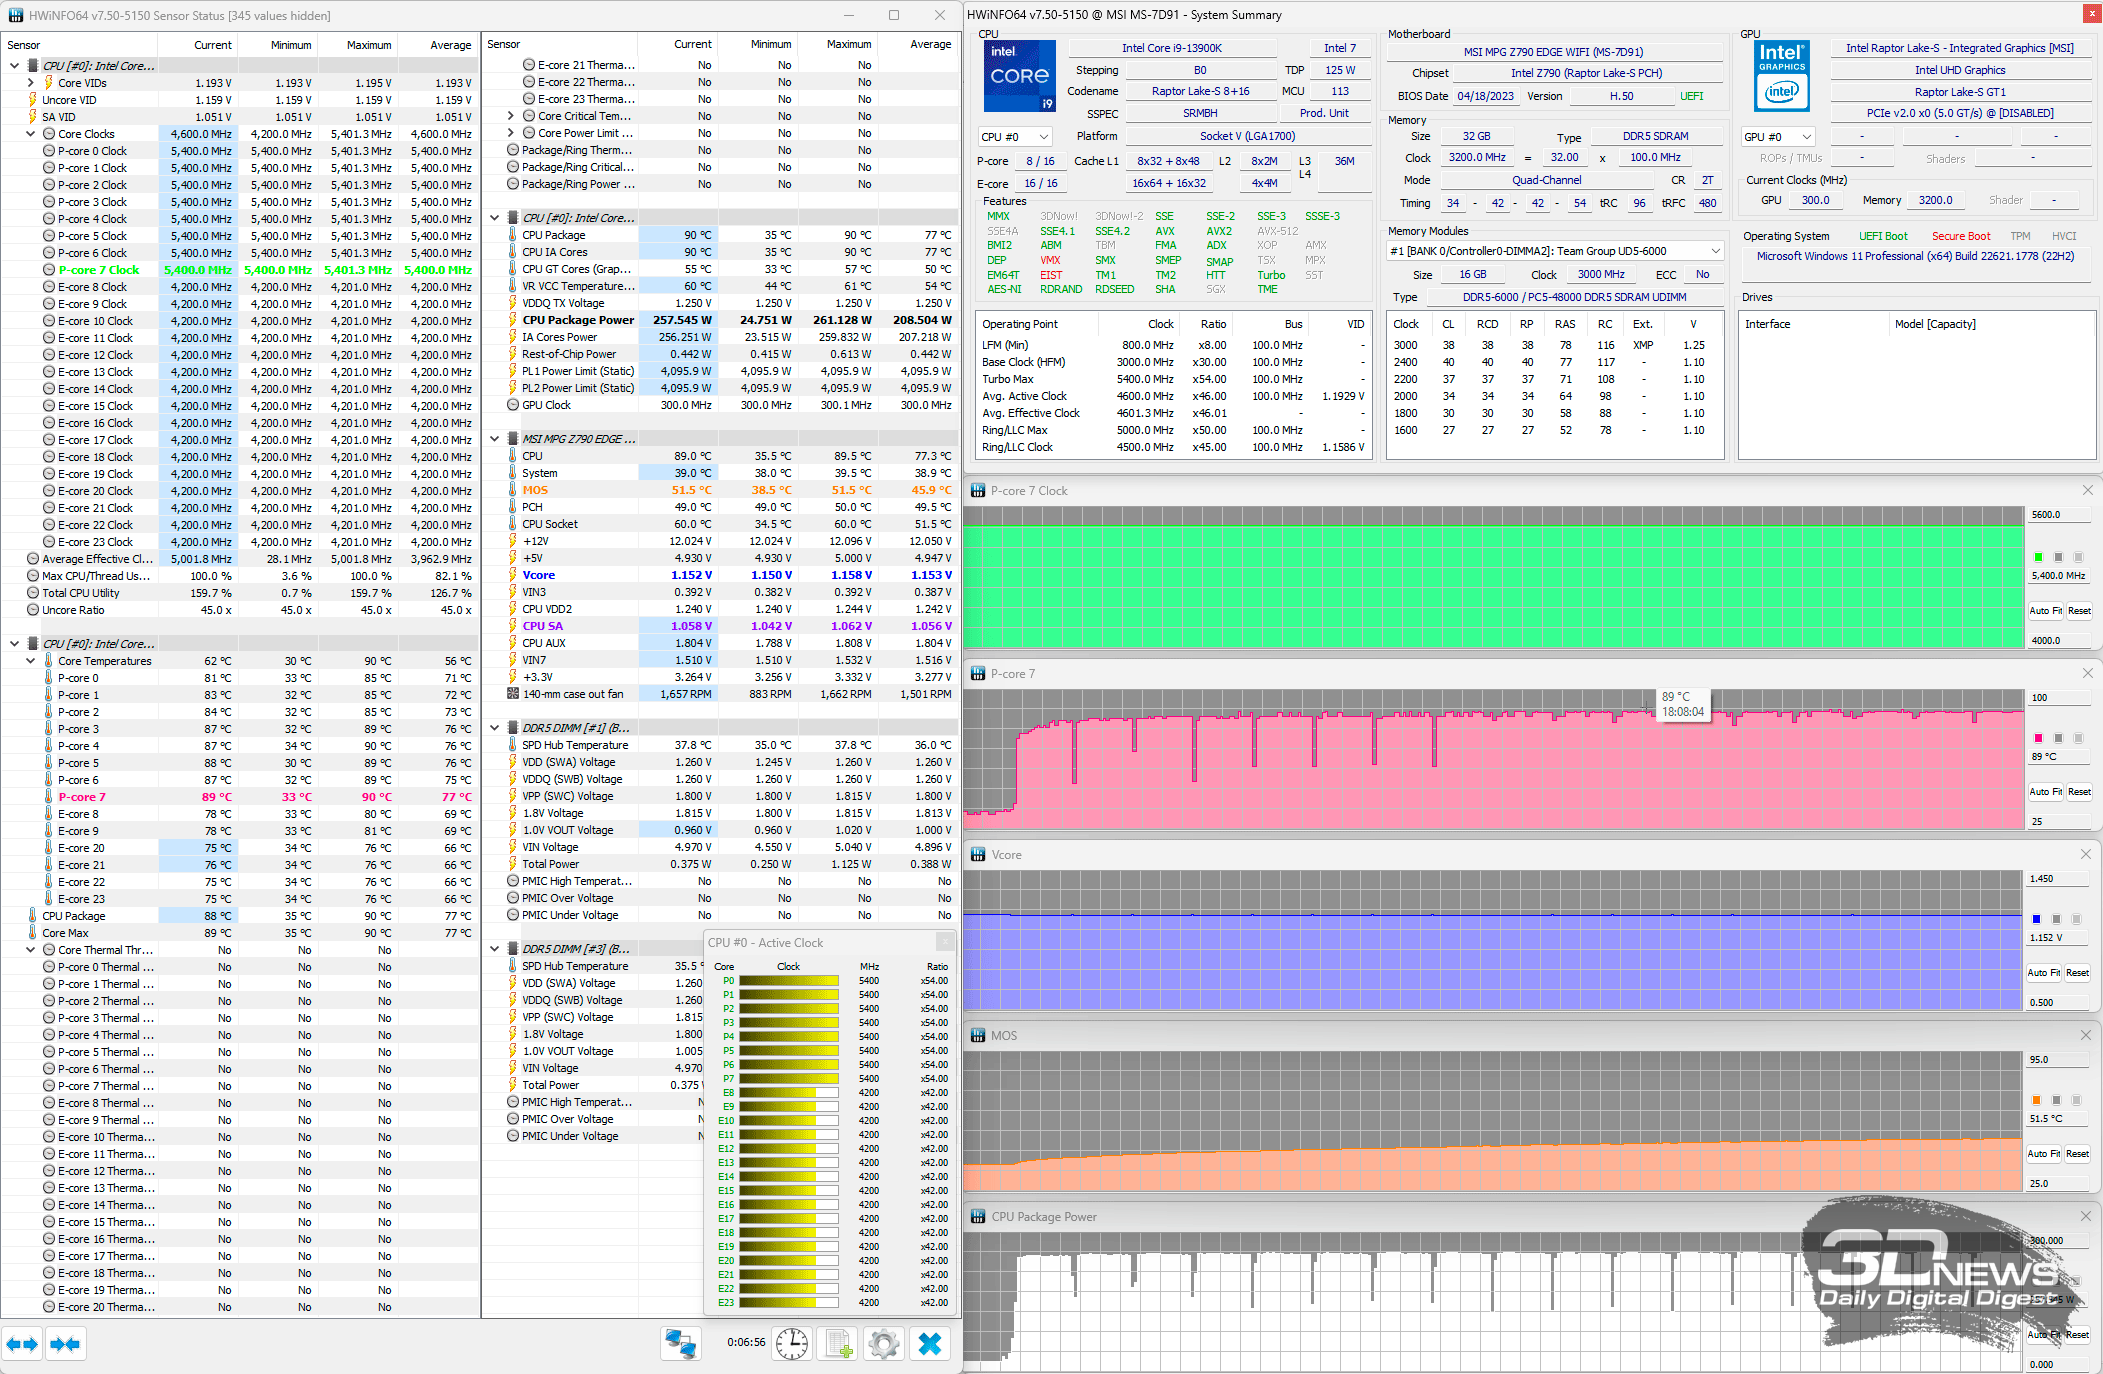Expand the Core VIDs tree node
This screenshot has width=2103, height=1374.
[x=30, y=83]
